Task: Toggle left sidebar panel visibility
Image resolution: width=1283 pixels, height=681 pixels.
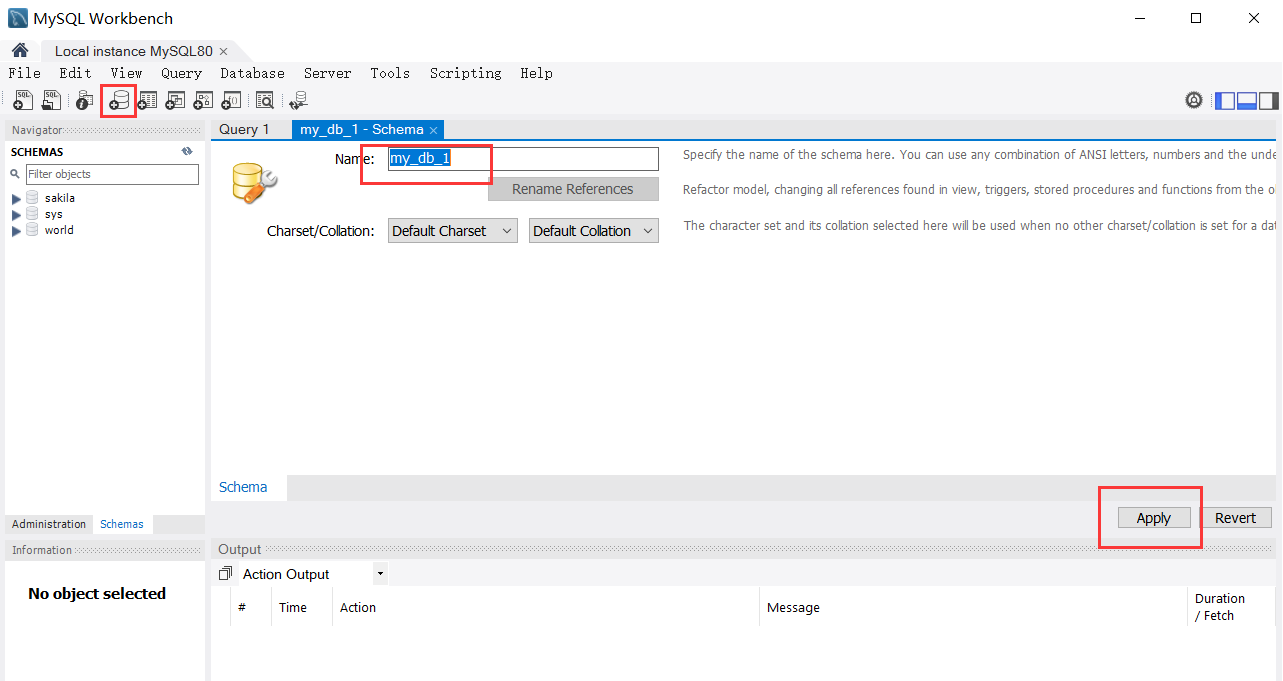Action: click(x=1225, y=100)
